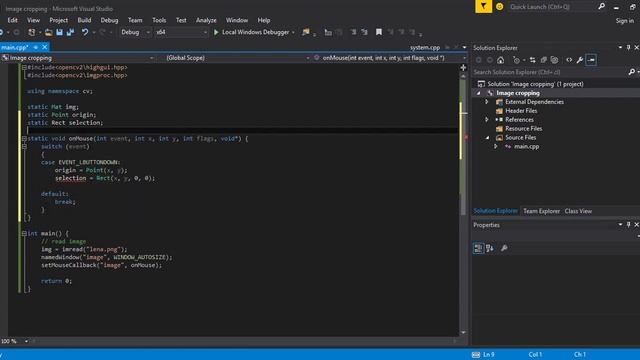Click the Quick Launch magnifier icon

click(602, 6)
